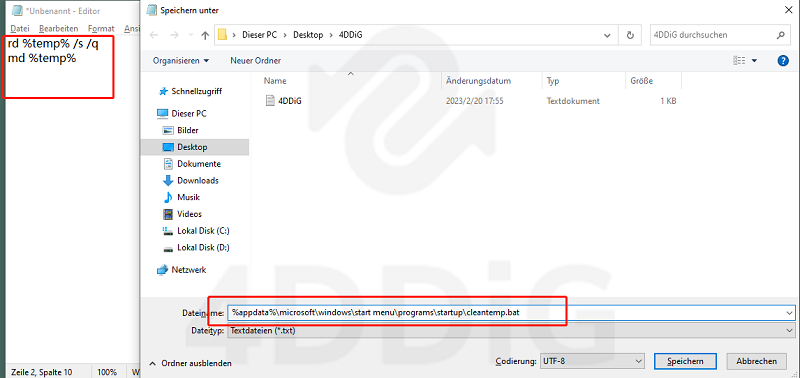Click the search magnifier icon
The image size is (800, 378).
[x=780, y=35]
